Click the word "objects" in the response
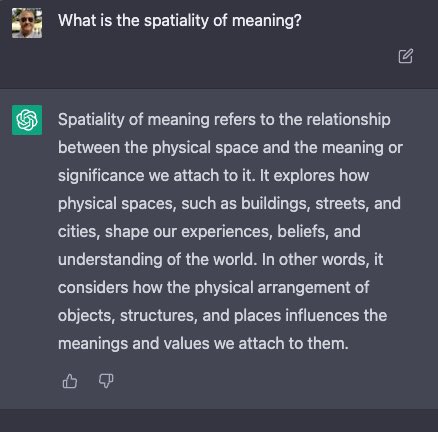This screenshot has height=432, width=438. coord(86,316)
